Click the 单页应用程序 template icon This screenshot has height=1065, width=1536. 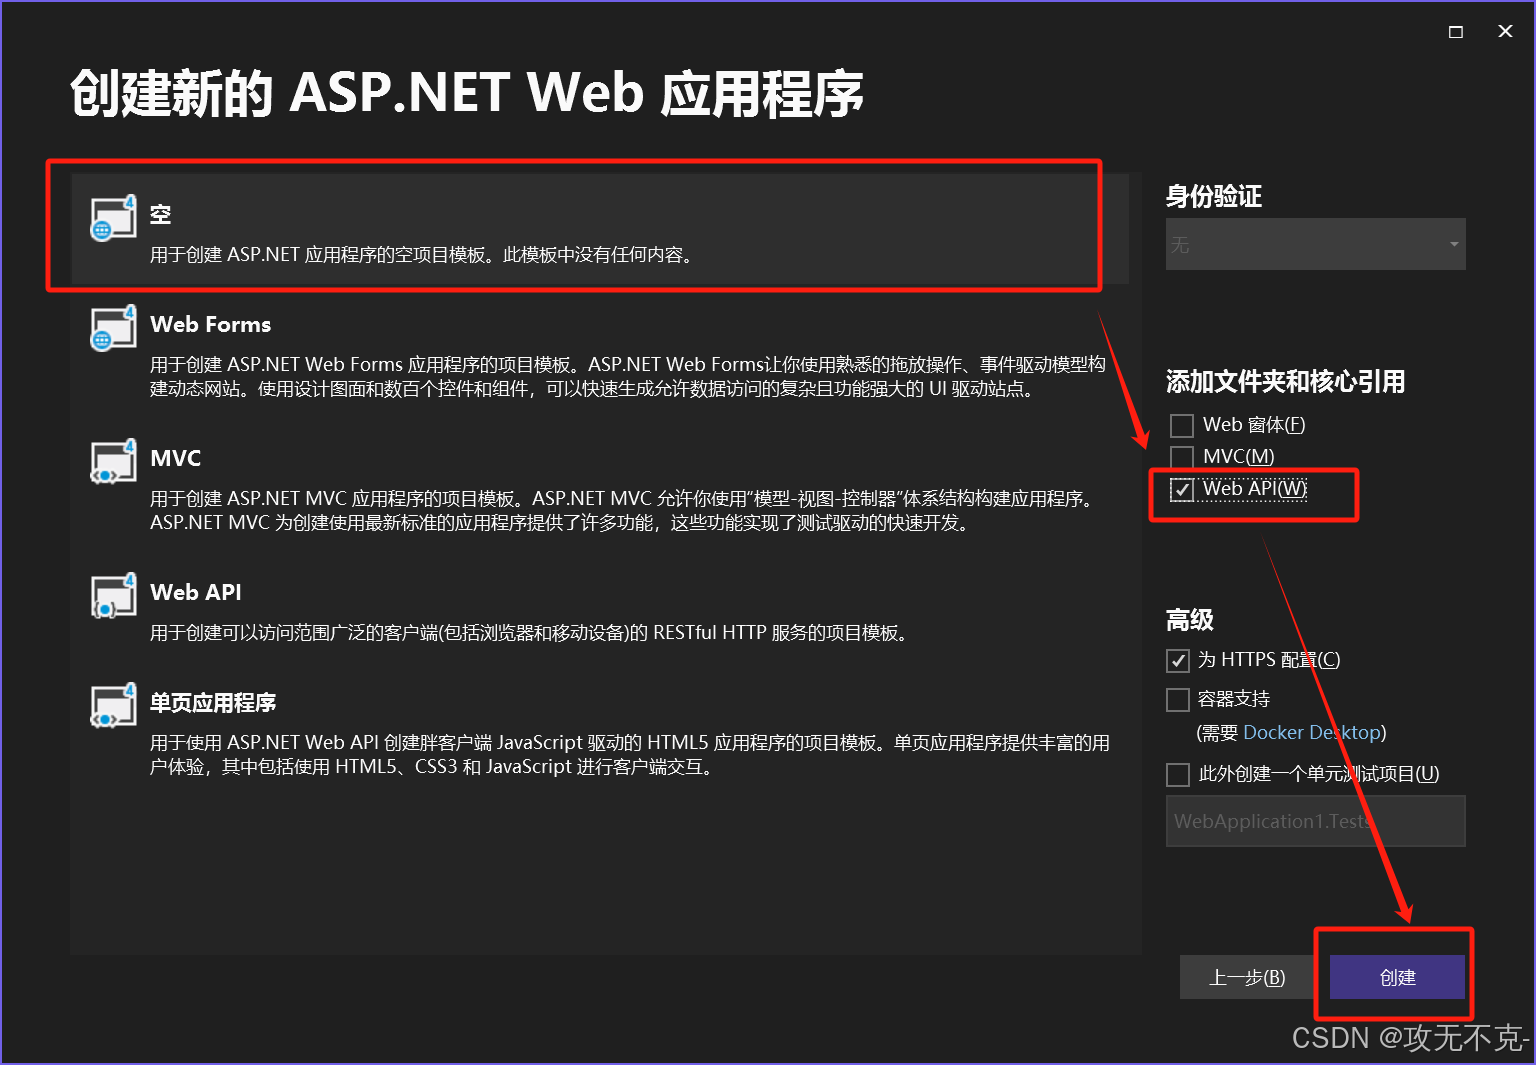click(x=114, y=705)
